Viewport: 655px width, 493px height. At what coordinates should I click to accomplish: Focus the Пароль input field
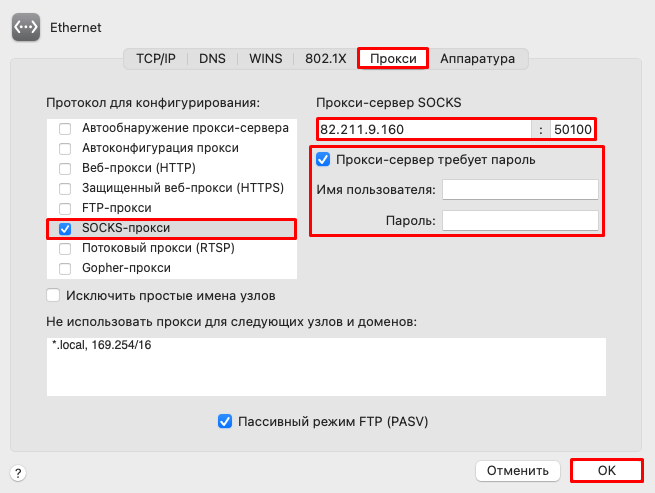point(520,220)
